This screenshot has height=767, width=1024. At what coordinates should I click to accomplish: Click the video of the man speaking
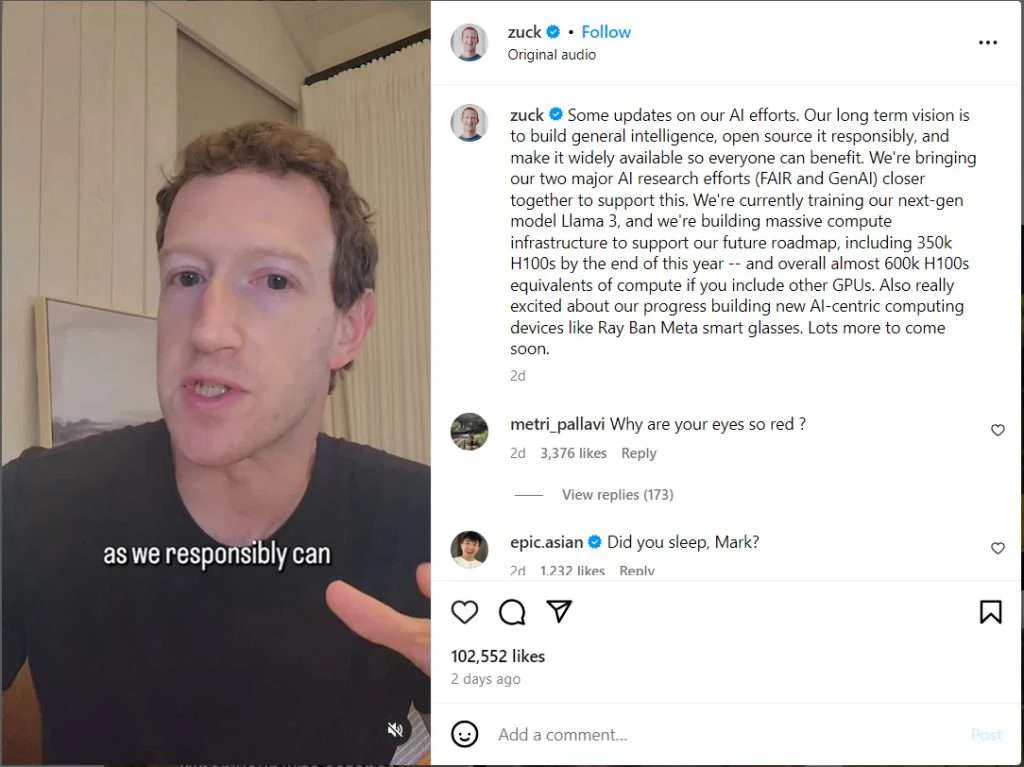(x=216, y=384)
